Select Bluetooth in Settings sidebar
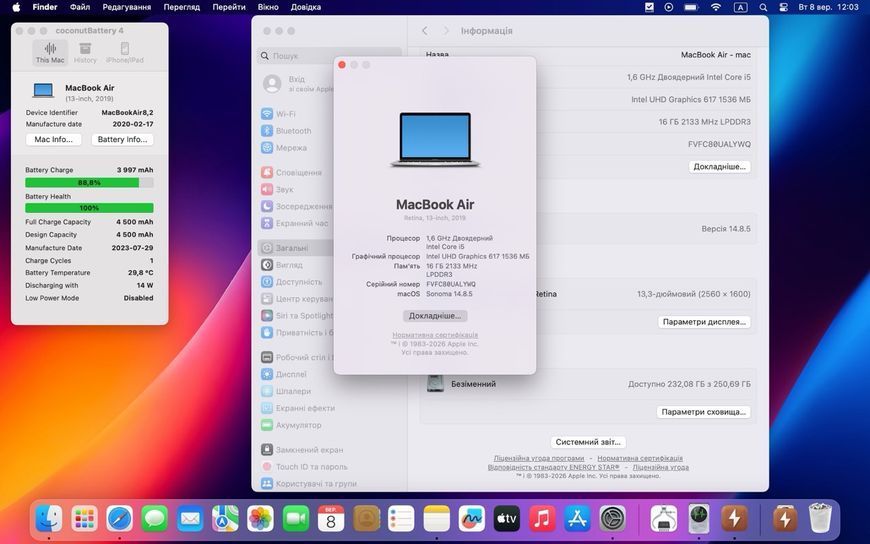Viewport: 870px width, 544px height. click(x=296, y=131)
